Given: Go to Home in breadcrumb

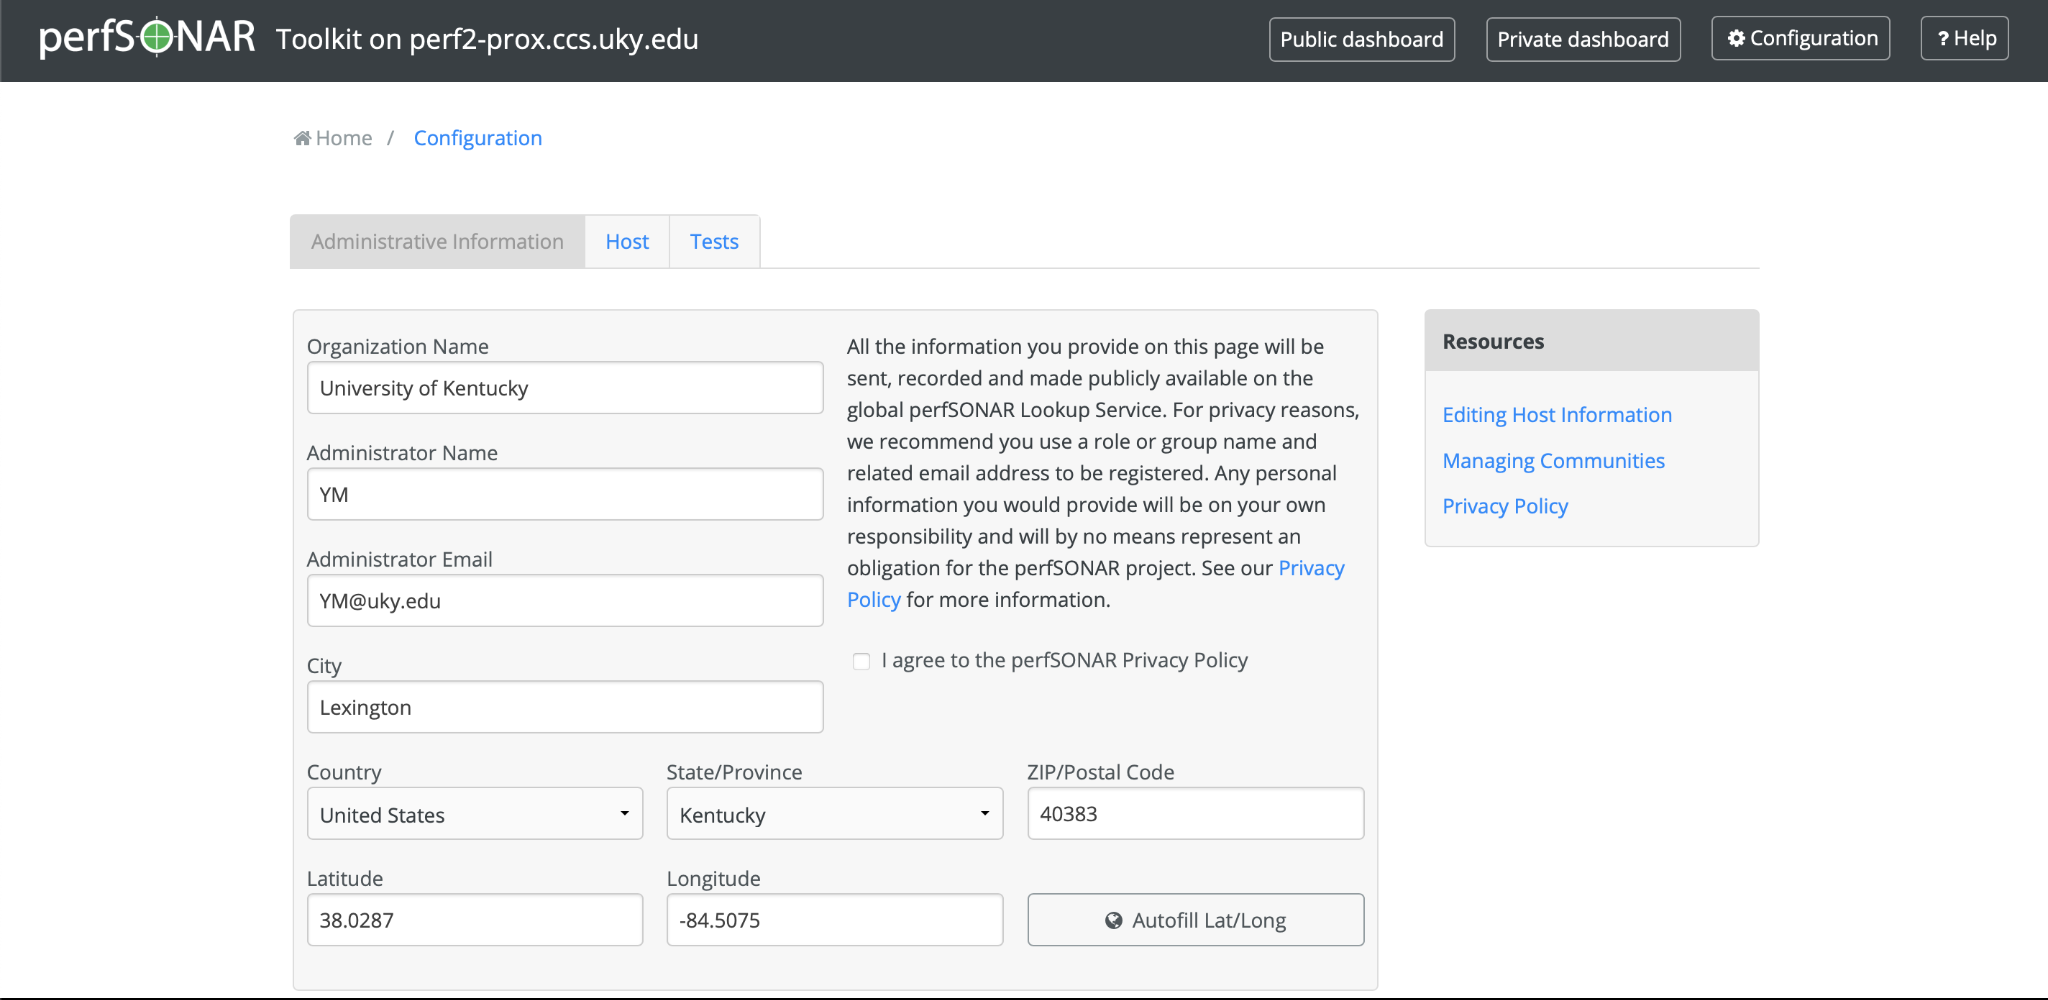Looking at the screenshot, I should point(333,138).
